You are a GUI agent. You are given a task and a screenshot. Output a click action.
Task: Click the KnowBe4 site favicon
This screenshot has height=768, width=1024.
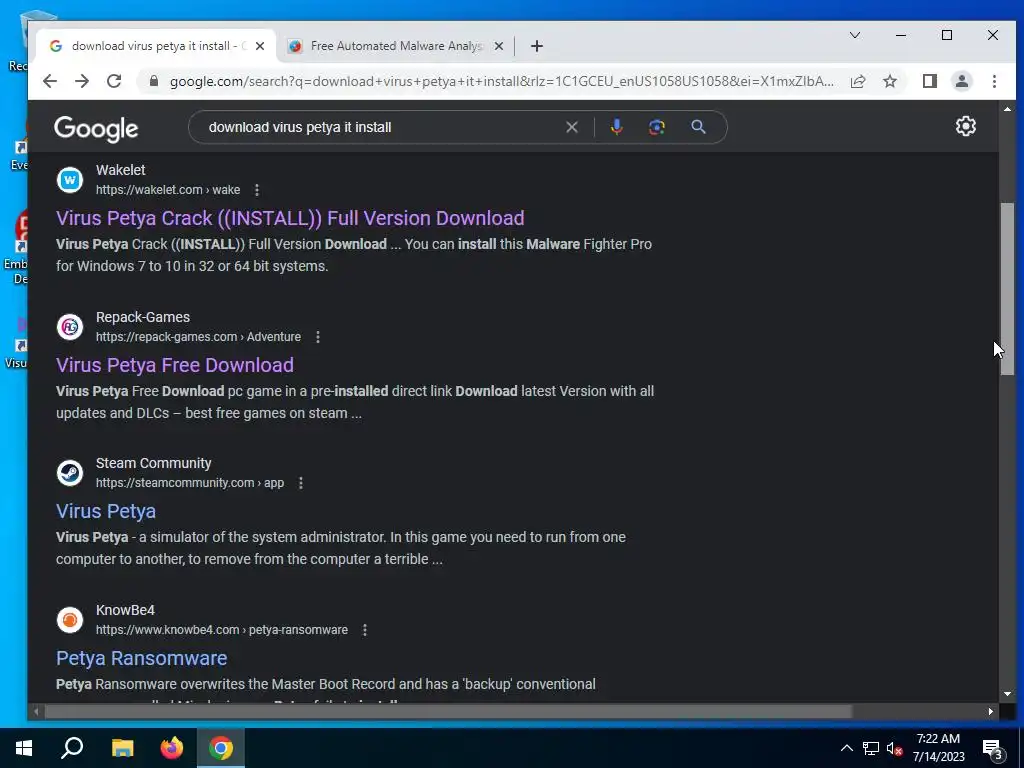tap(70, 620)
